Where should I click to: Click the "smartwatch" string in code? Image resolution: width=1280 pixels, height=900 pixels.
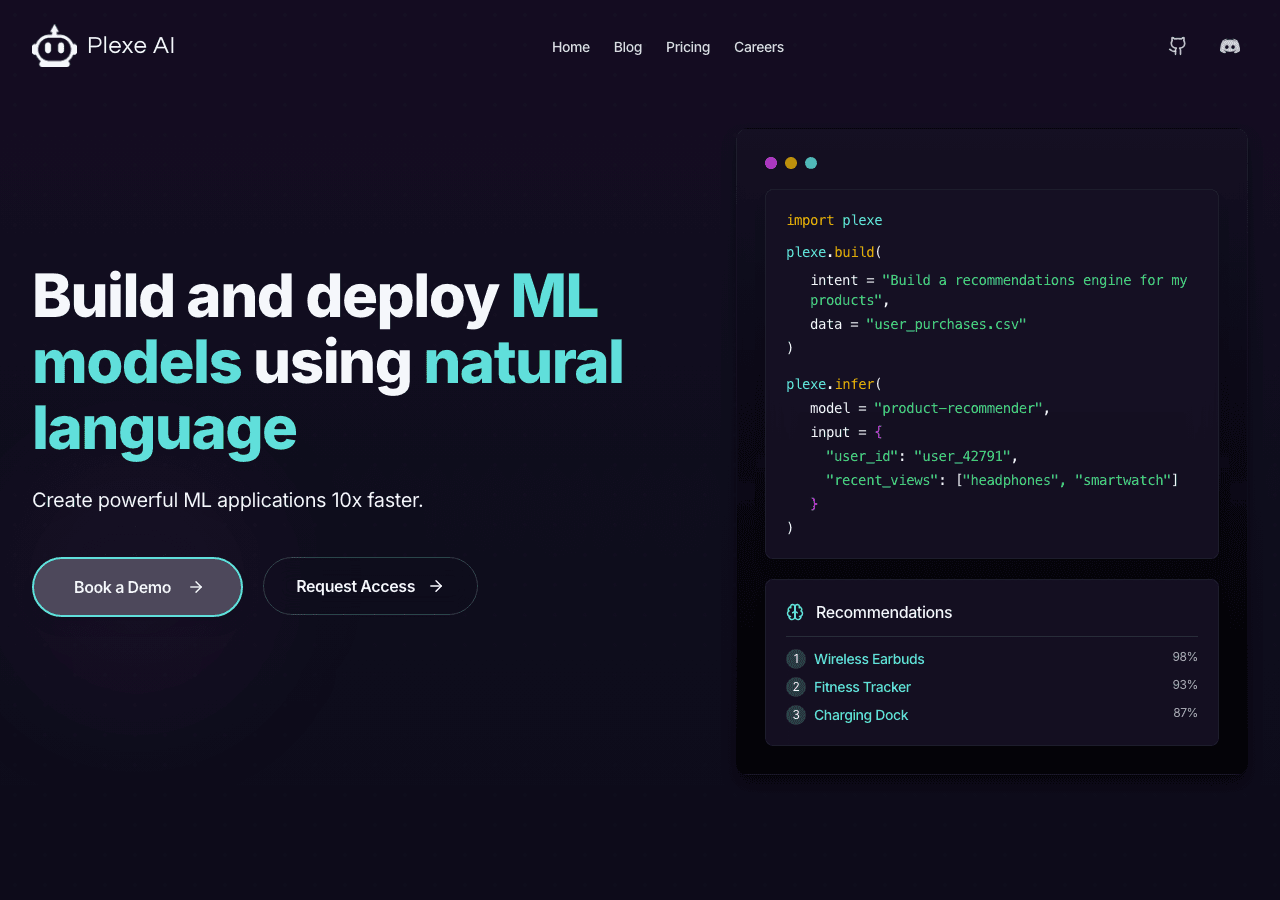1122,480
